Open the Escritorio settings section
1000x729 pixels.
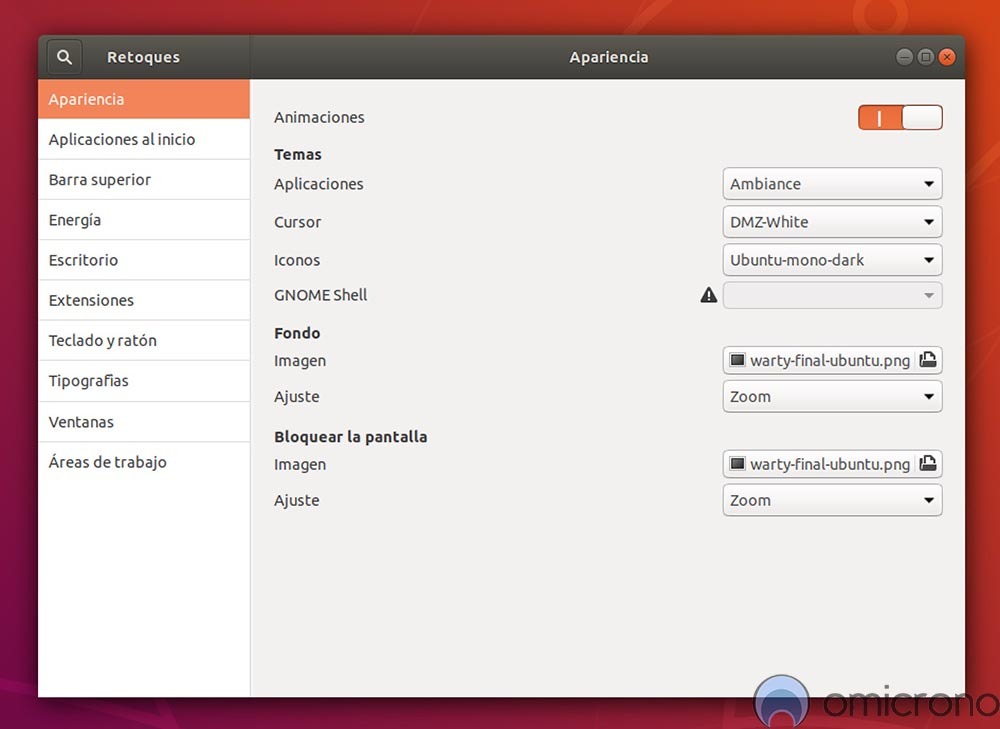pos(143,260)
